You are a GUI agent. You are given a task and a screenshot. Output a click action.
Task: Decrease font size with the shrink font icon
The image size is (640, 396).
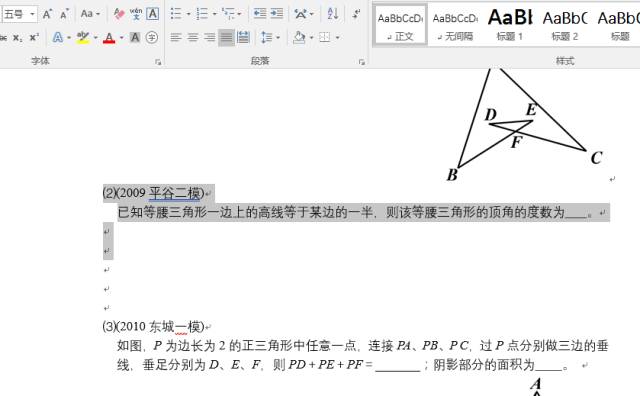click(x=64, y=14)
